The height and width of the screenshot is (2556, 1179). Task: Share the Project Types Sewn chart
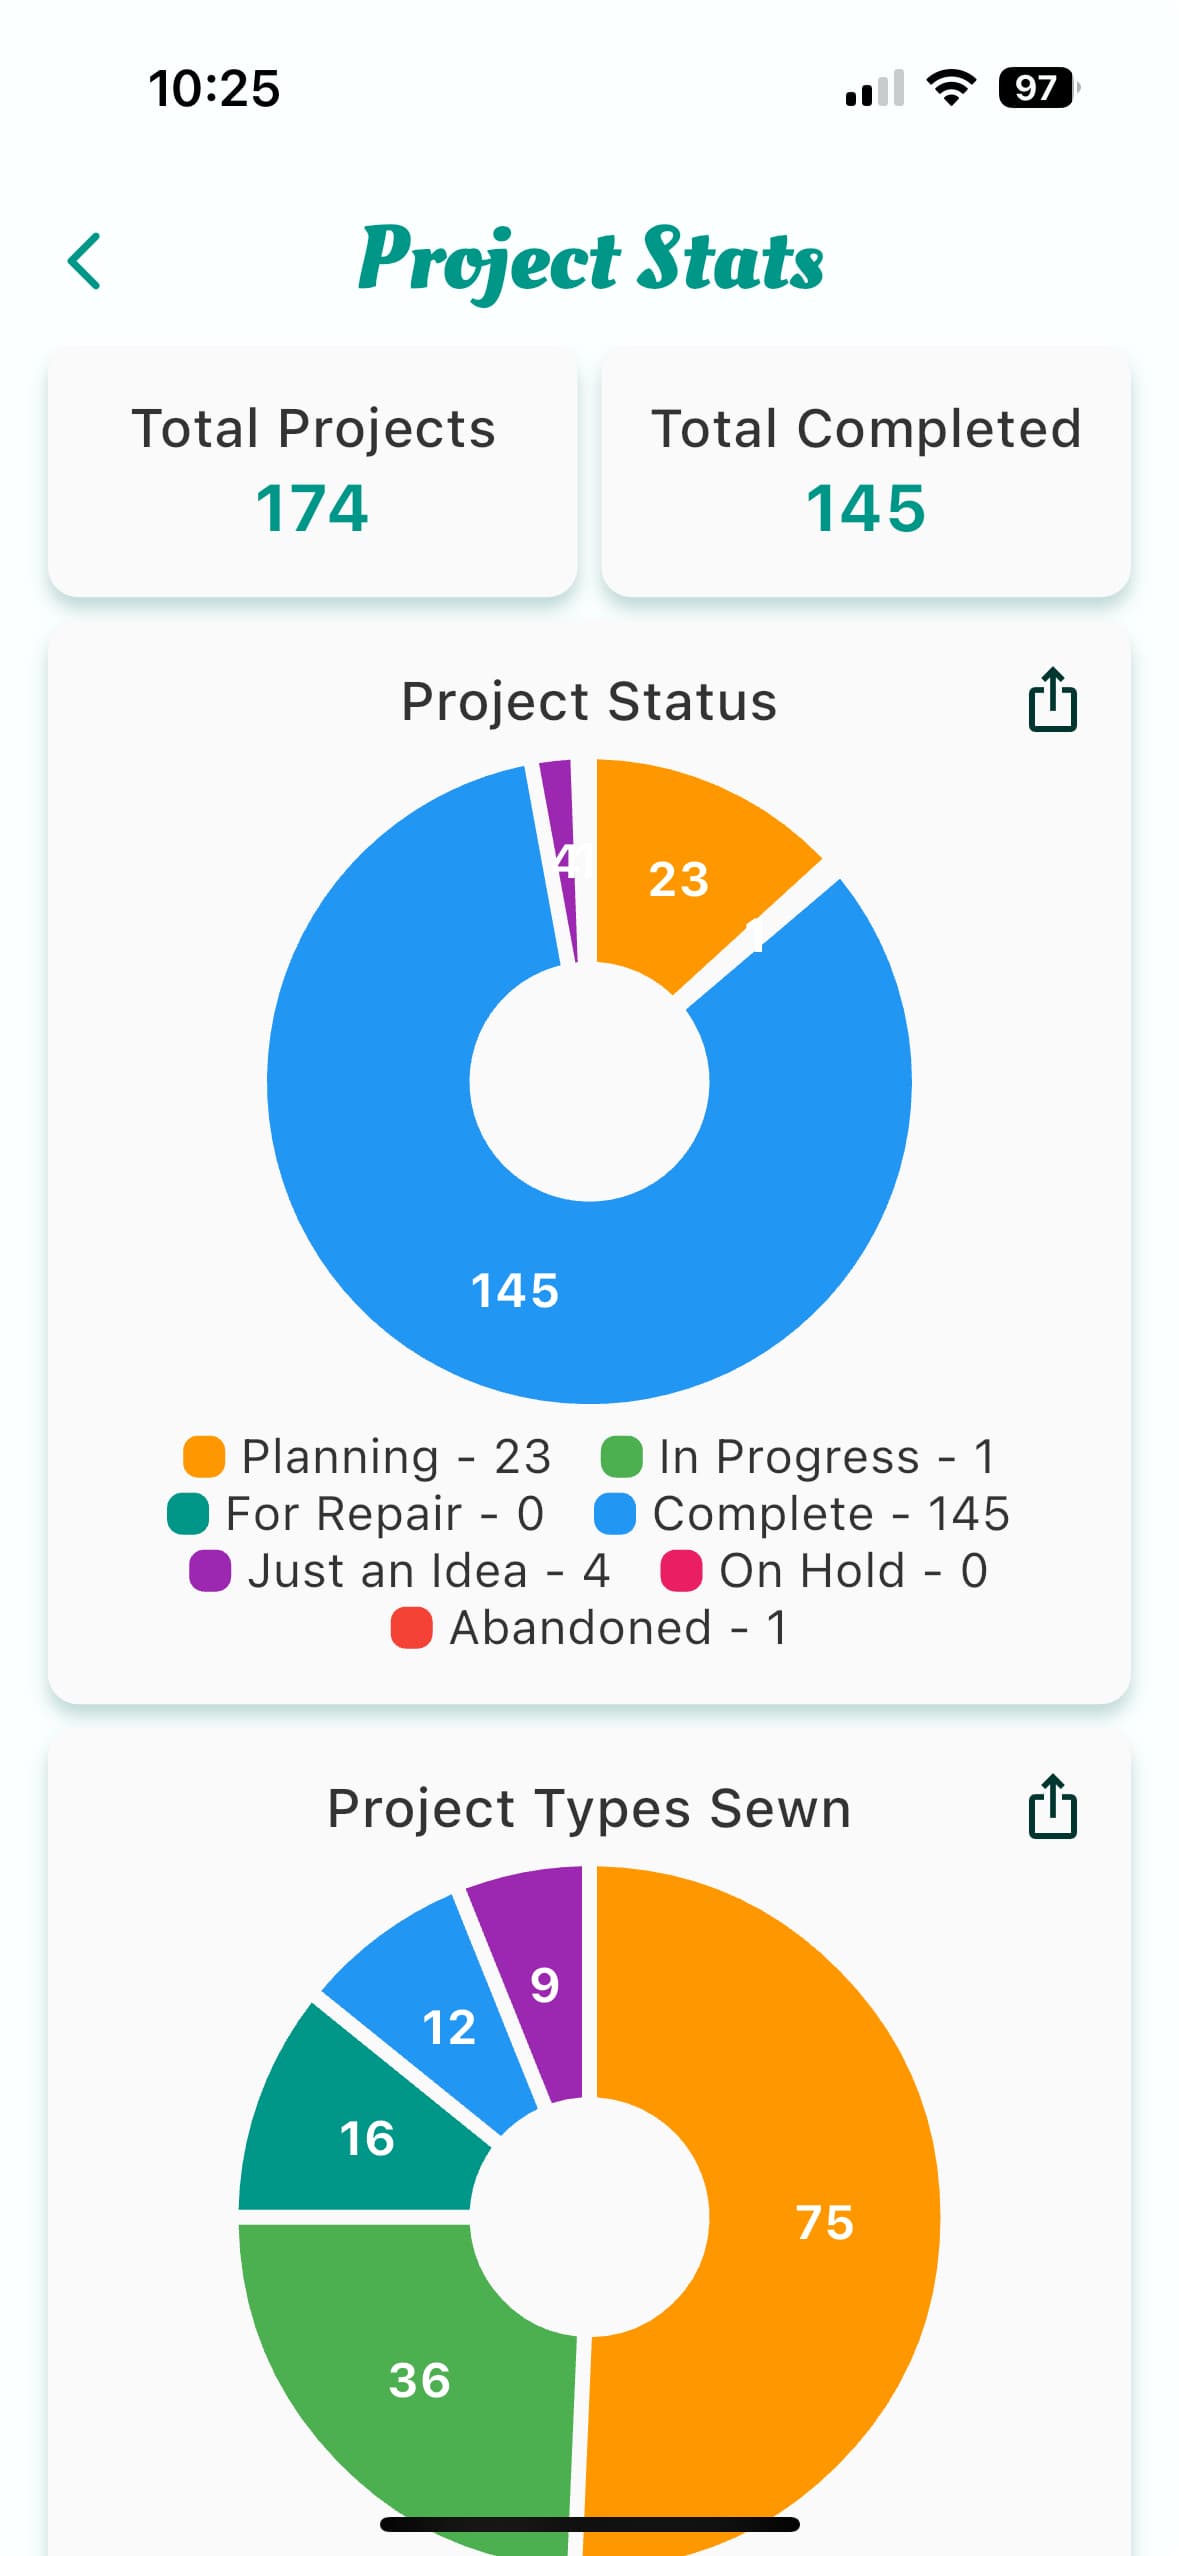tap(1052, 1807)
